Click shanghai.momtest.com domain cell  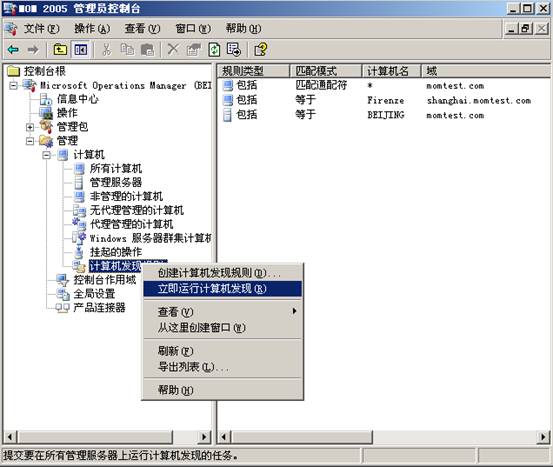click(479, 101)
